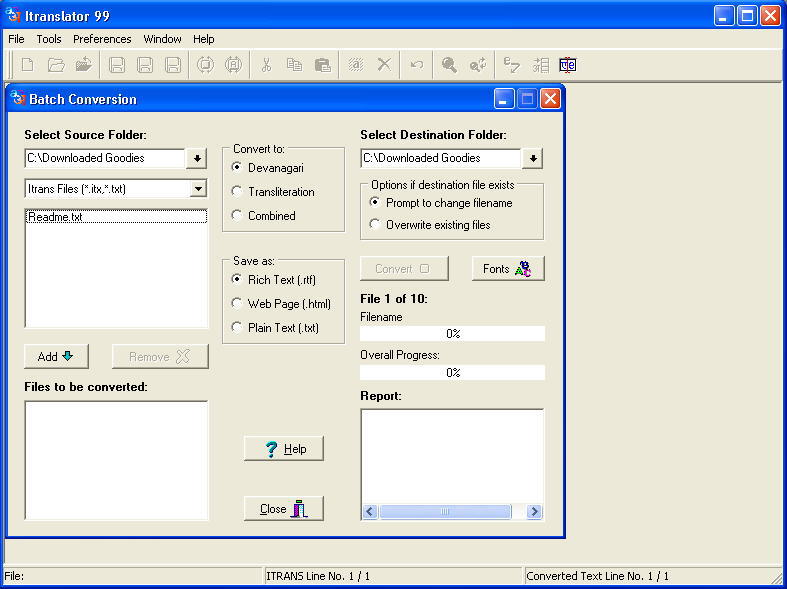
Task: Select Rich Text (.rtf) save format
Action: [274, 279]
